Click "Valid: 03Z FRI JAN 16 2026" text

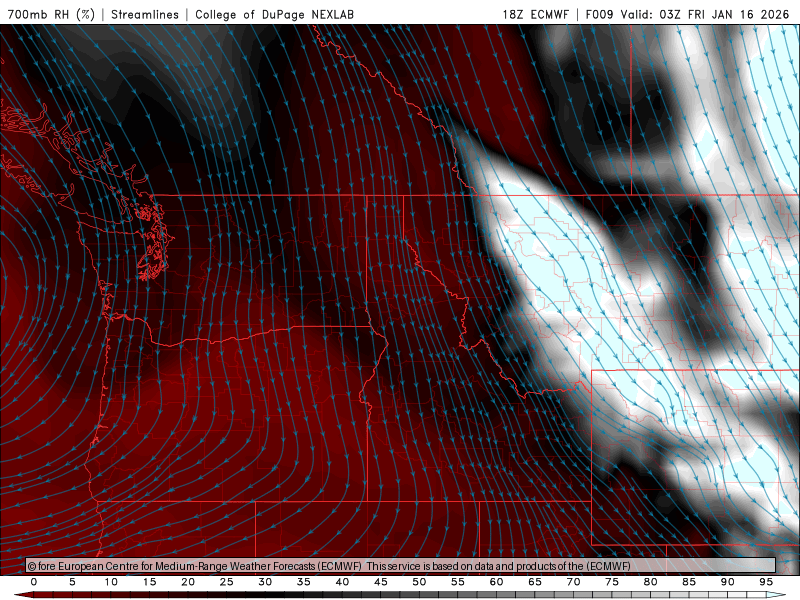(705, 14)
